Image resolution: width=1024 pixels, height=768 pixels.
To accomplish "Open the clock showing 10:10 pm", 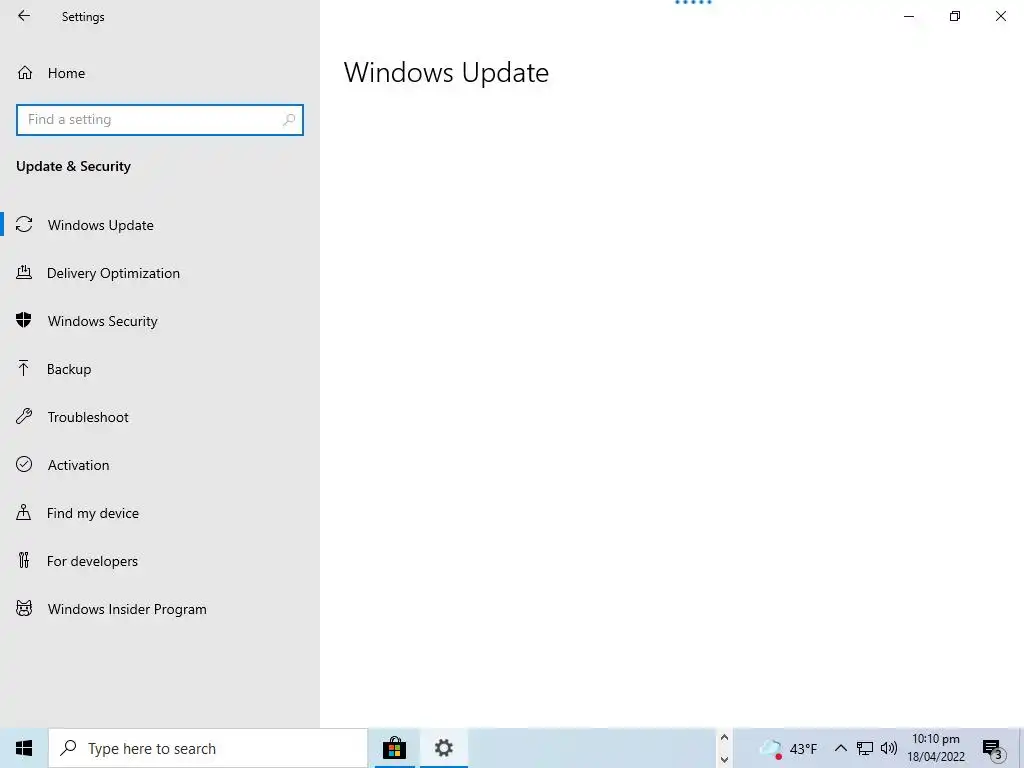I will point(936,748).
